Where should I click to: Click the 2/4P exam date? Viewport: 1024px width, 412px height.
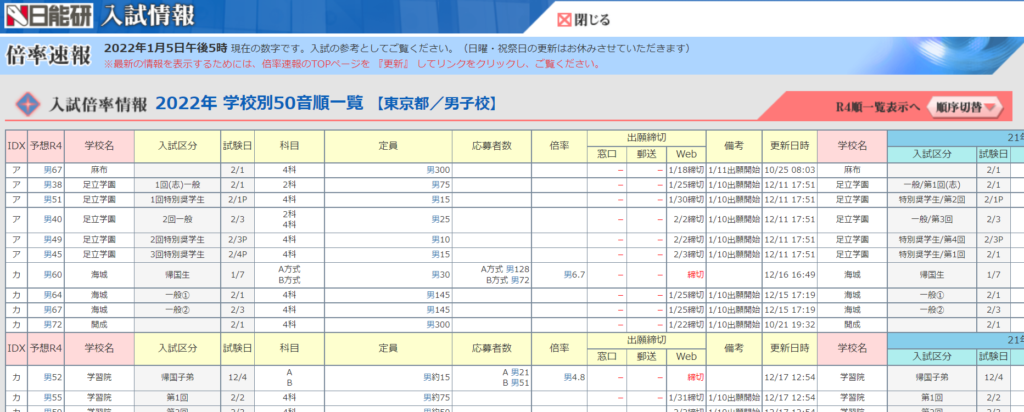pos(238,253)
